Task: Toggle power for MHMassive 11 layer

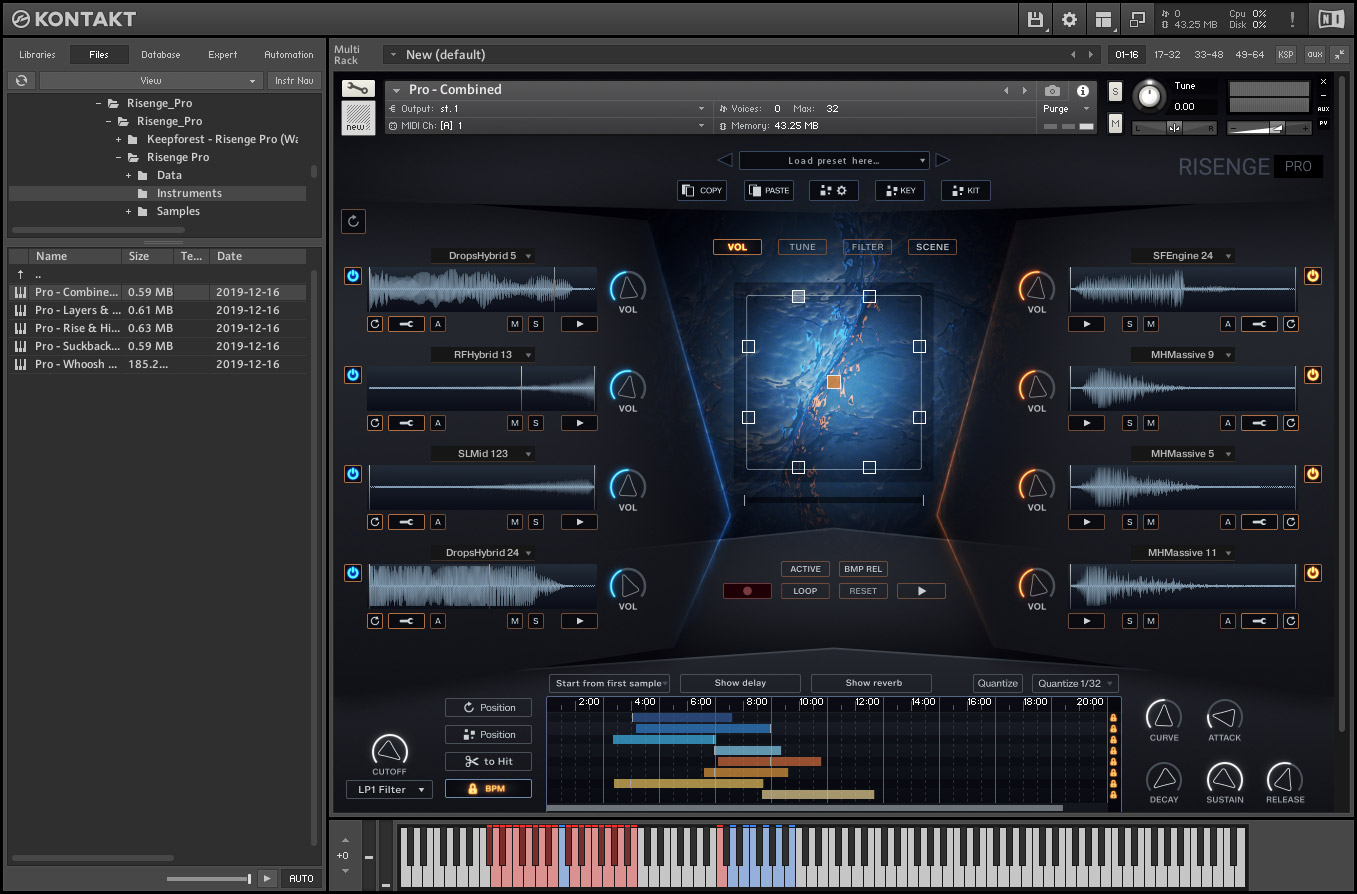Action: [1313, 573]
